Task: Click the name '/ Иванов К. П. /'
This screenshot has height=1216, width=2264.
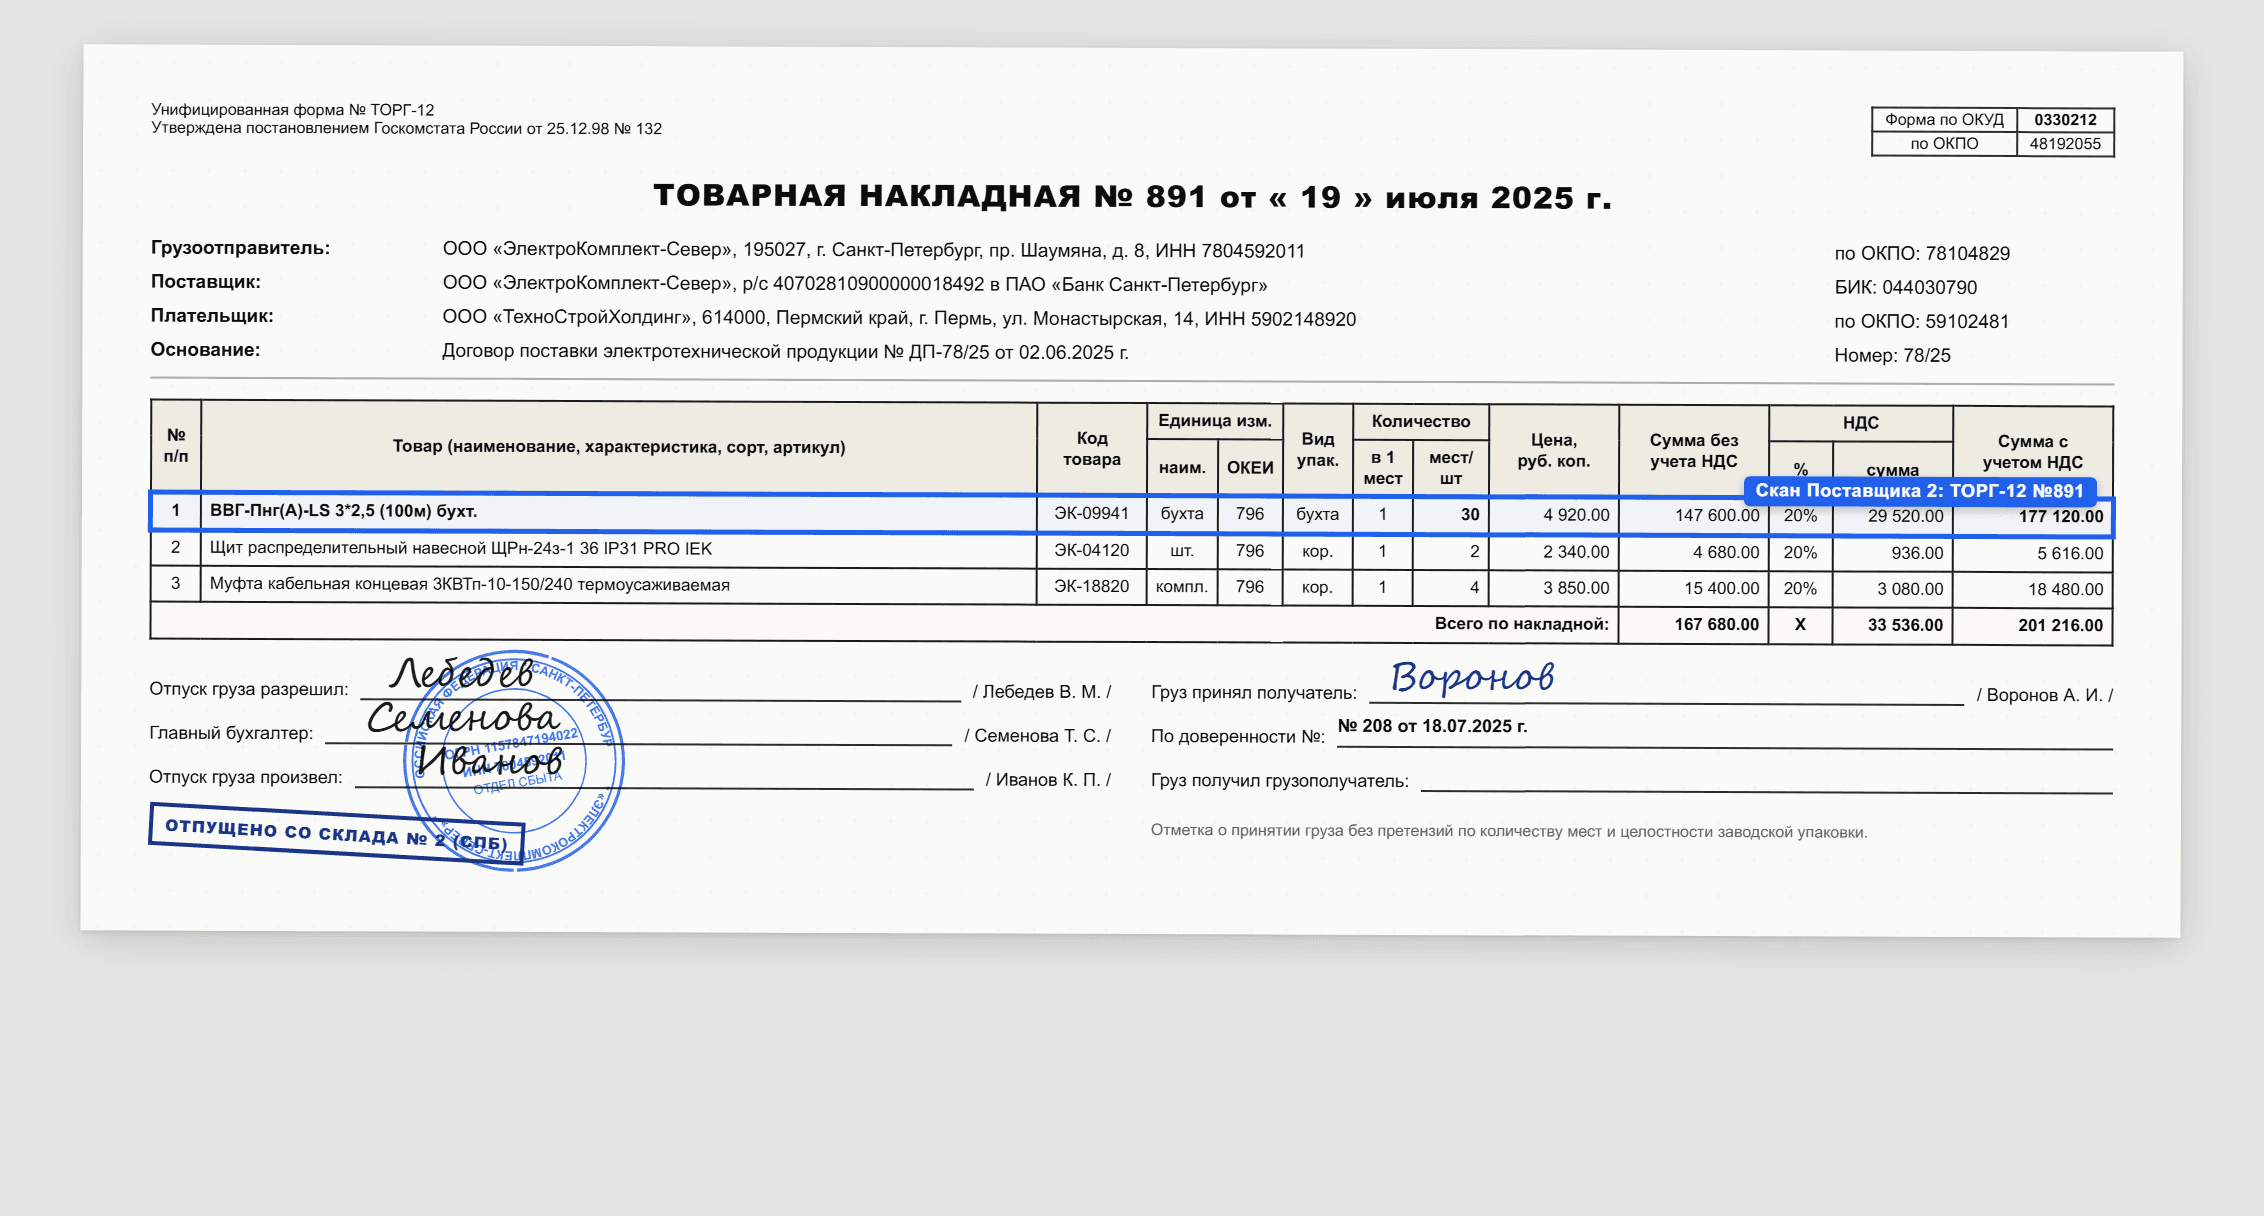Action: point(1048,780)
